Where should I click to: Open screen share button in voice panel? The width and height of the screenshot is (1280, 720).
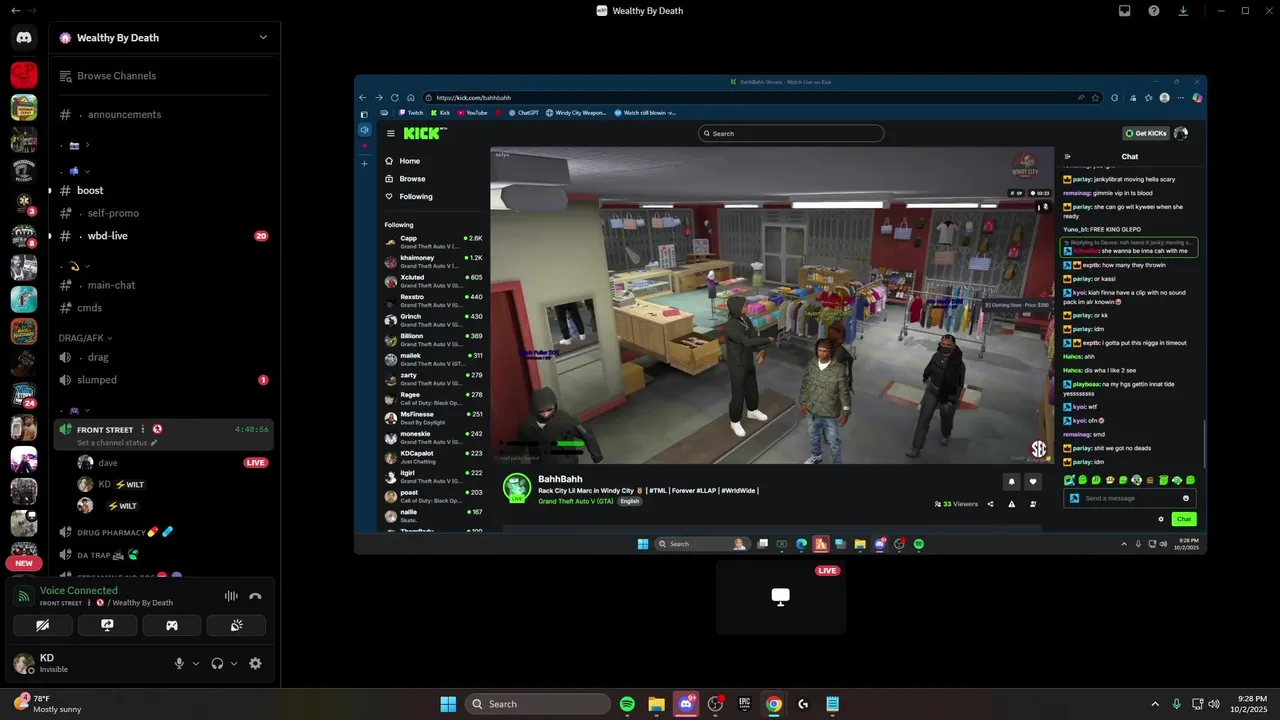(x=107, y=625)
